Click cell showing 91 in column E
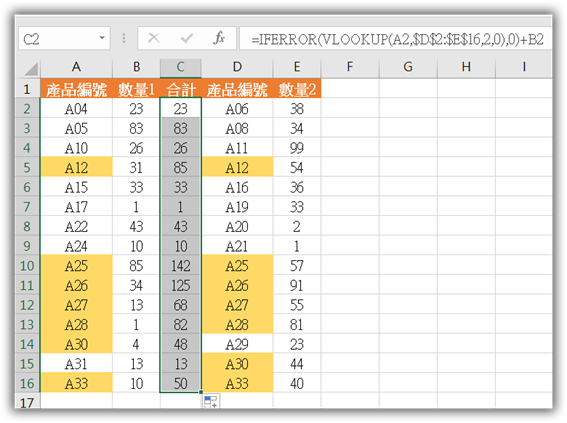Screen dimensions: 567x423 297,285
